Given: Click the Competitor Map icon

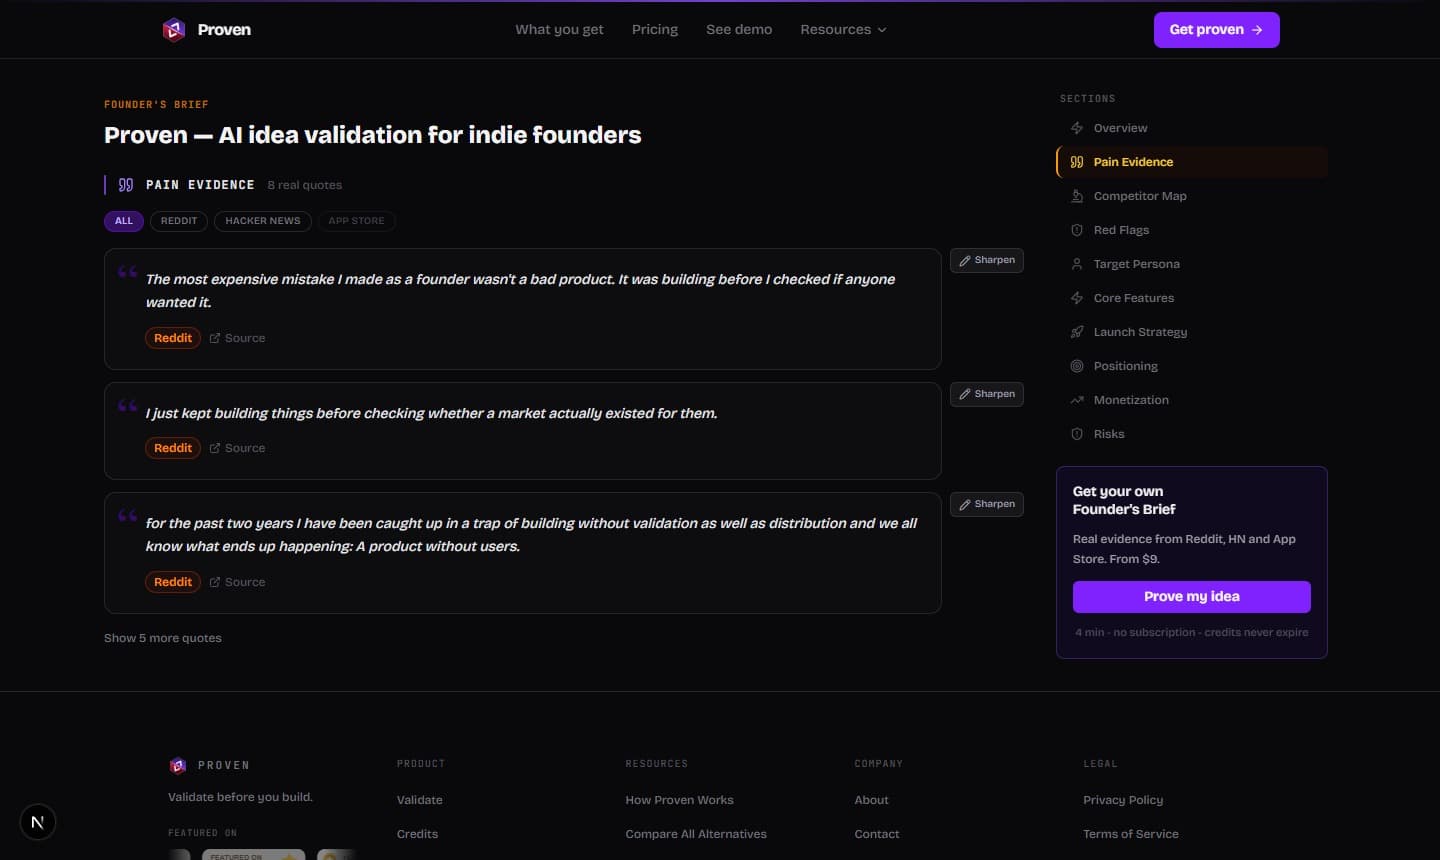Looking at the screenshot, I should click(x=1077, y=196).
